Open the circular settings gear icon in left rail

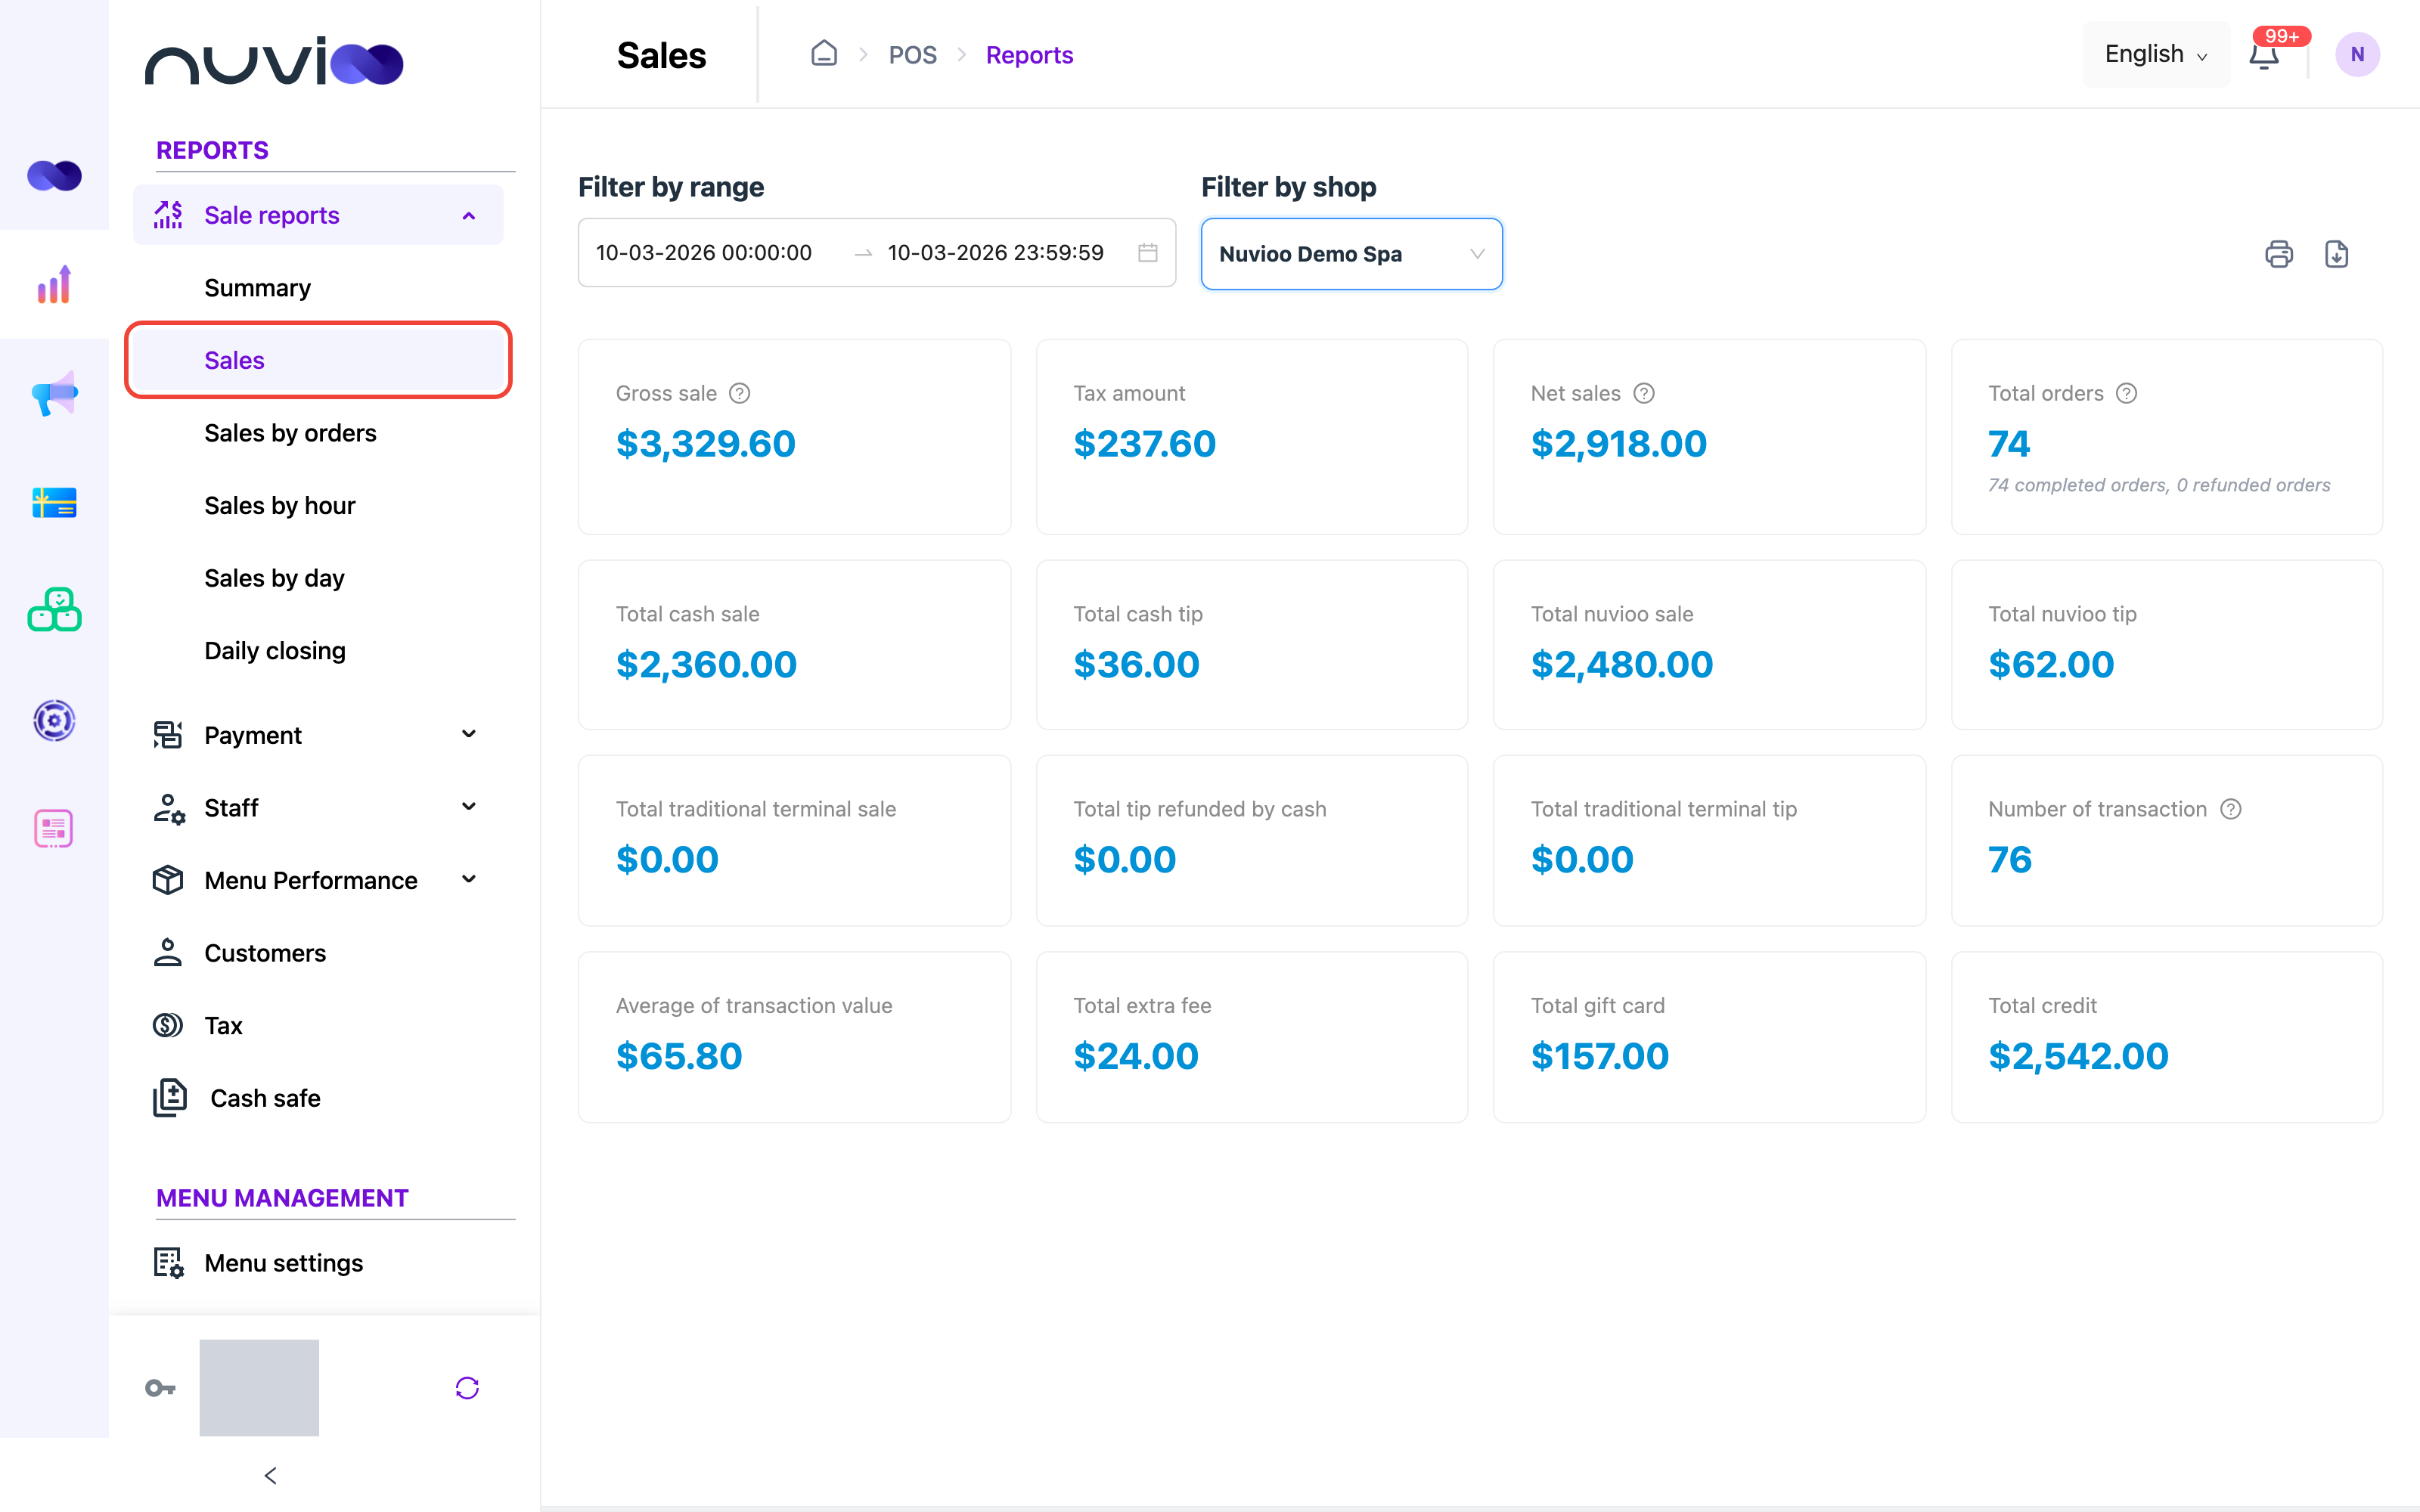click(54, 720)
